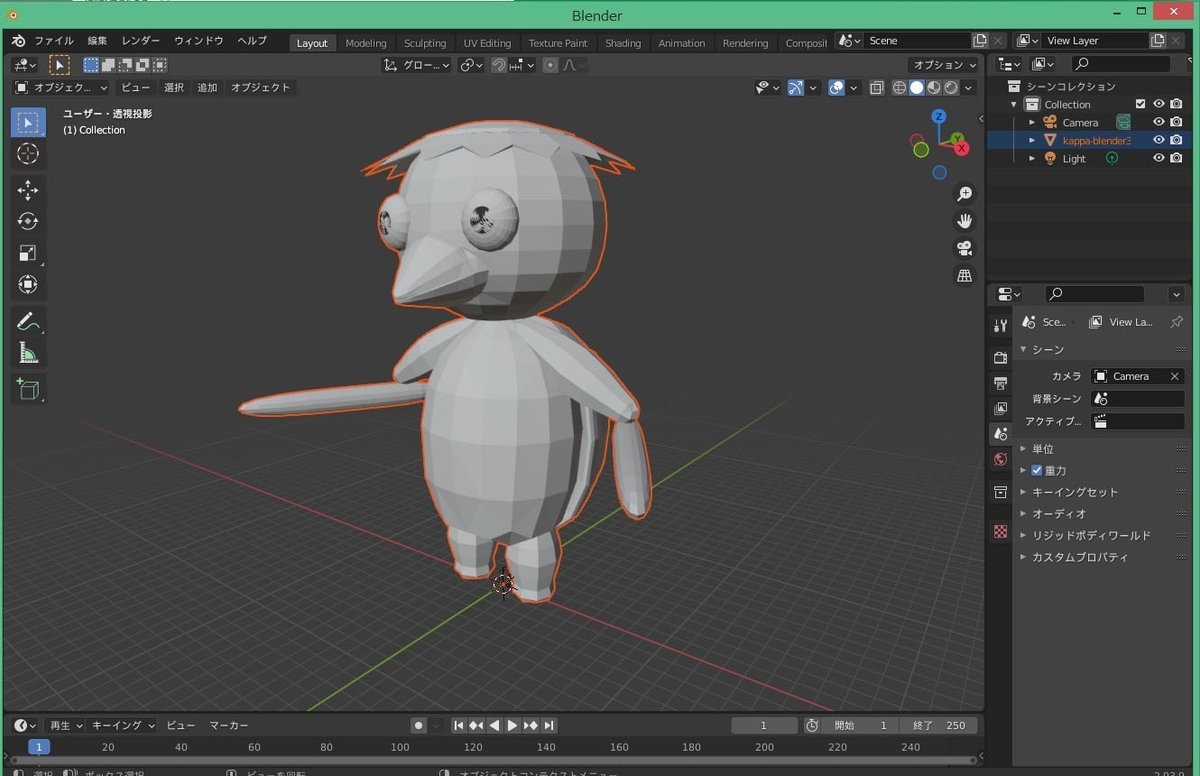Click the 終了 250 end frame field
The width and height of the screenshot is (1200, 776).
(x=938, y=725)
